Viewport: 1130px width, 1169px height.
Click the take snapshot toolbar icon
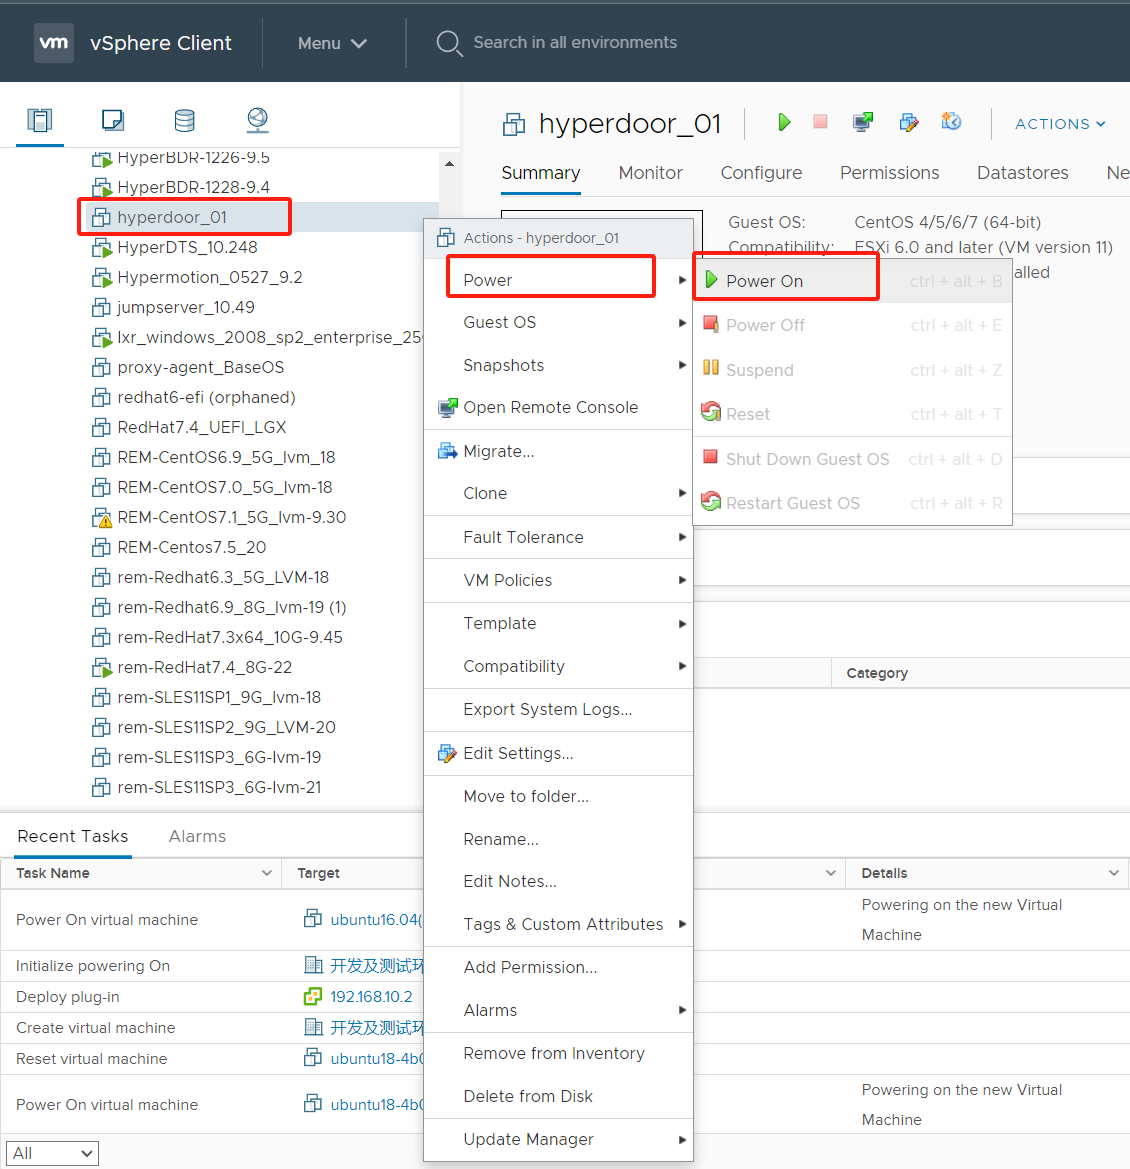tap(952, 121)
